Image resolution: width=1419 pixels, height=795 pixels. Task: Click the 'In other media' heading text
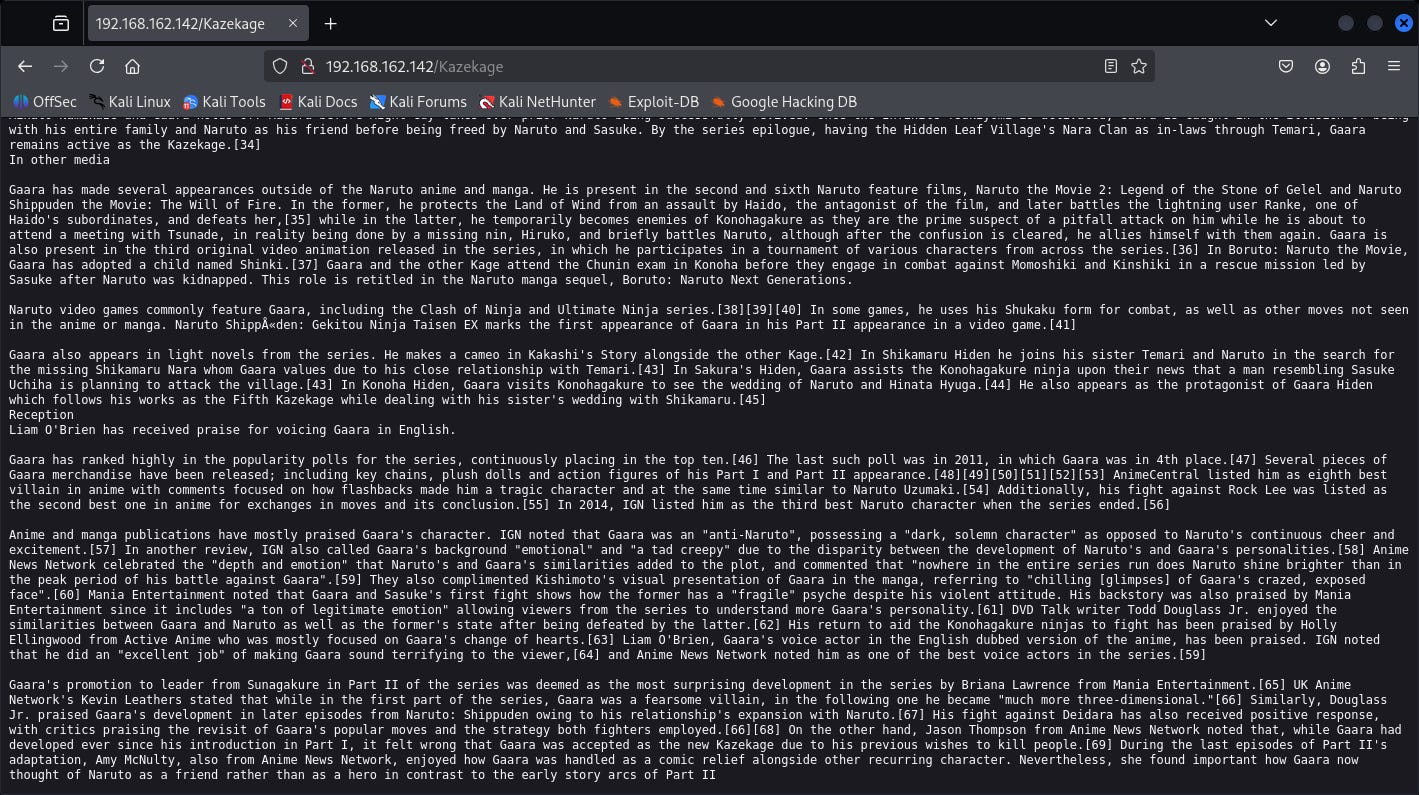[59, 160]
